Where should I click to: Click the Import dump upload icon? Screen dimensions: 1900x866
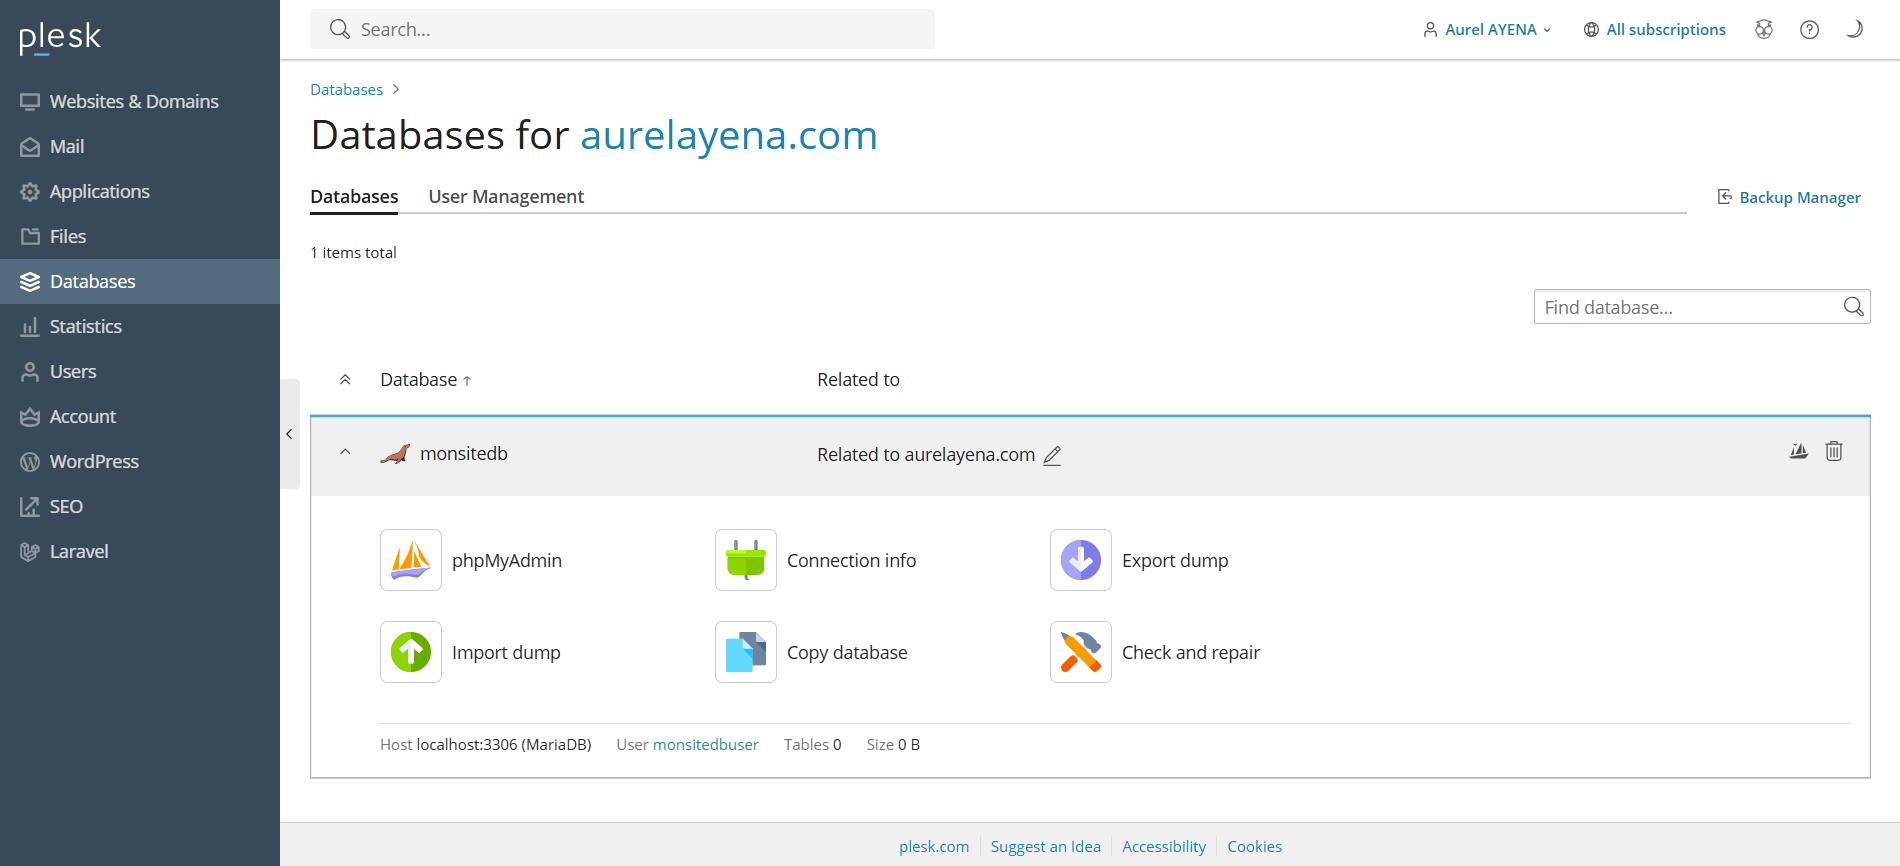tap(410, 652)
